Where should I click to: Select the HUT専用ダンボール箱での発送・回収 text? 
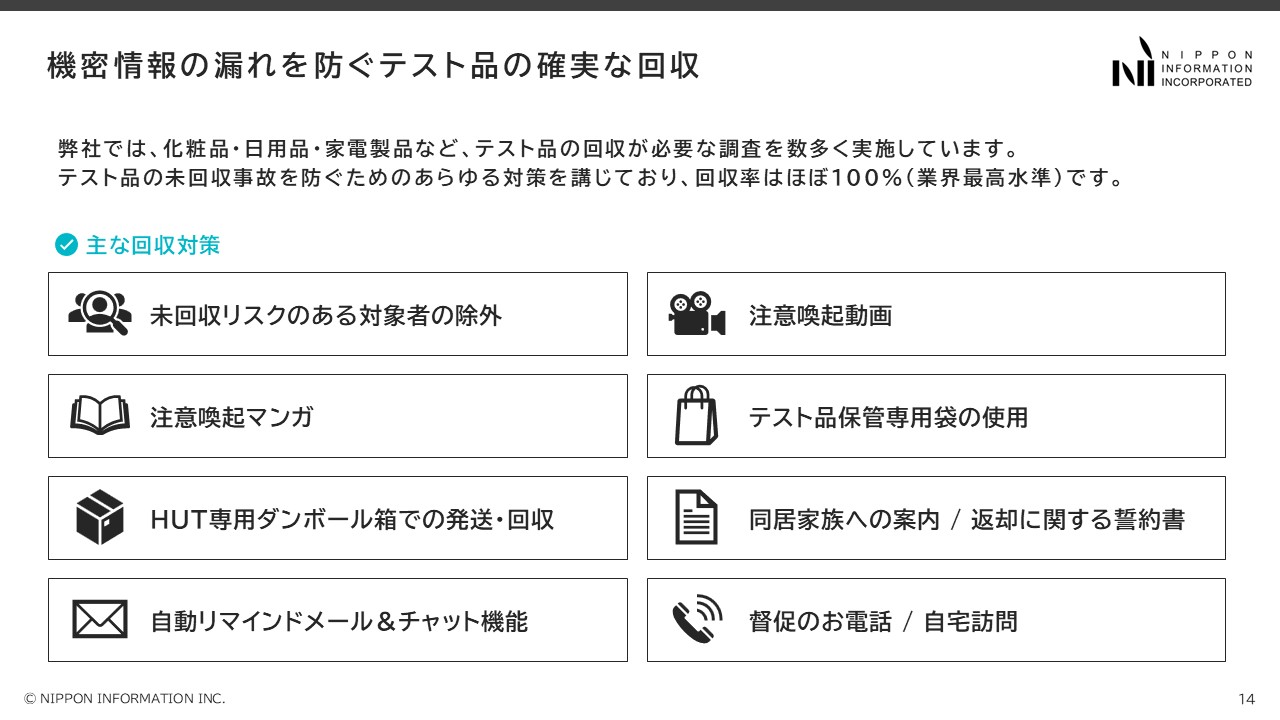click(x=352, y=520)
